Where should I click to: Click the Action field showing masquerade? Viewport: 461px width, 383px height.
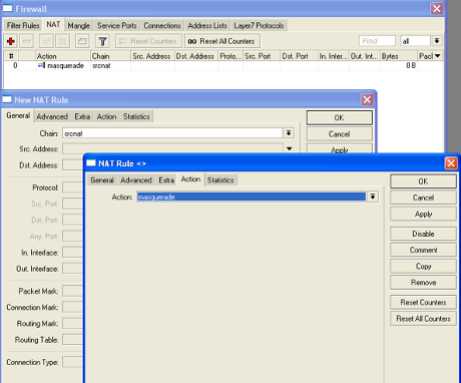252,197
